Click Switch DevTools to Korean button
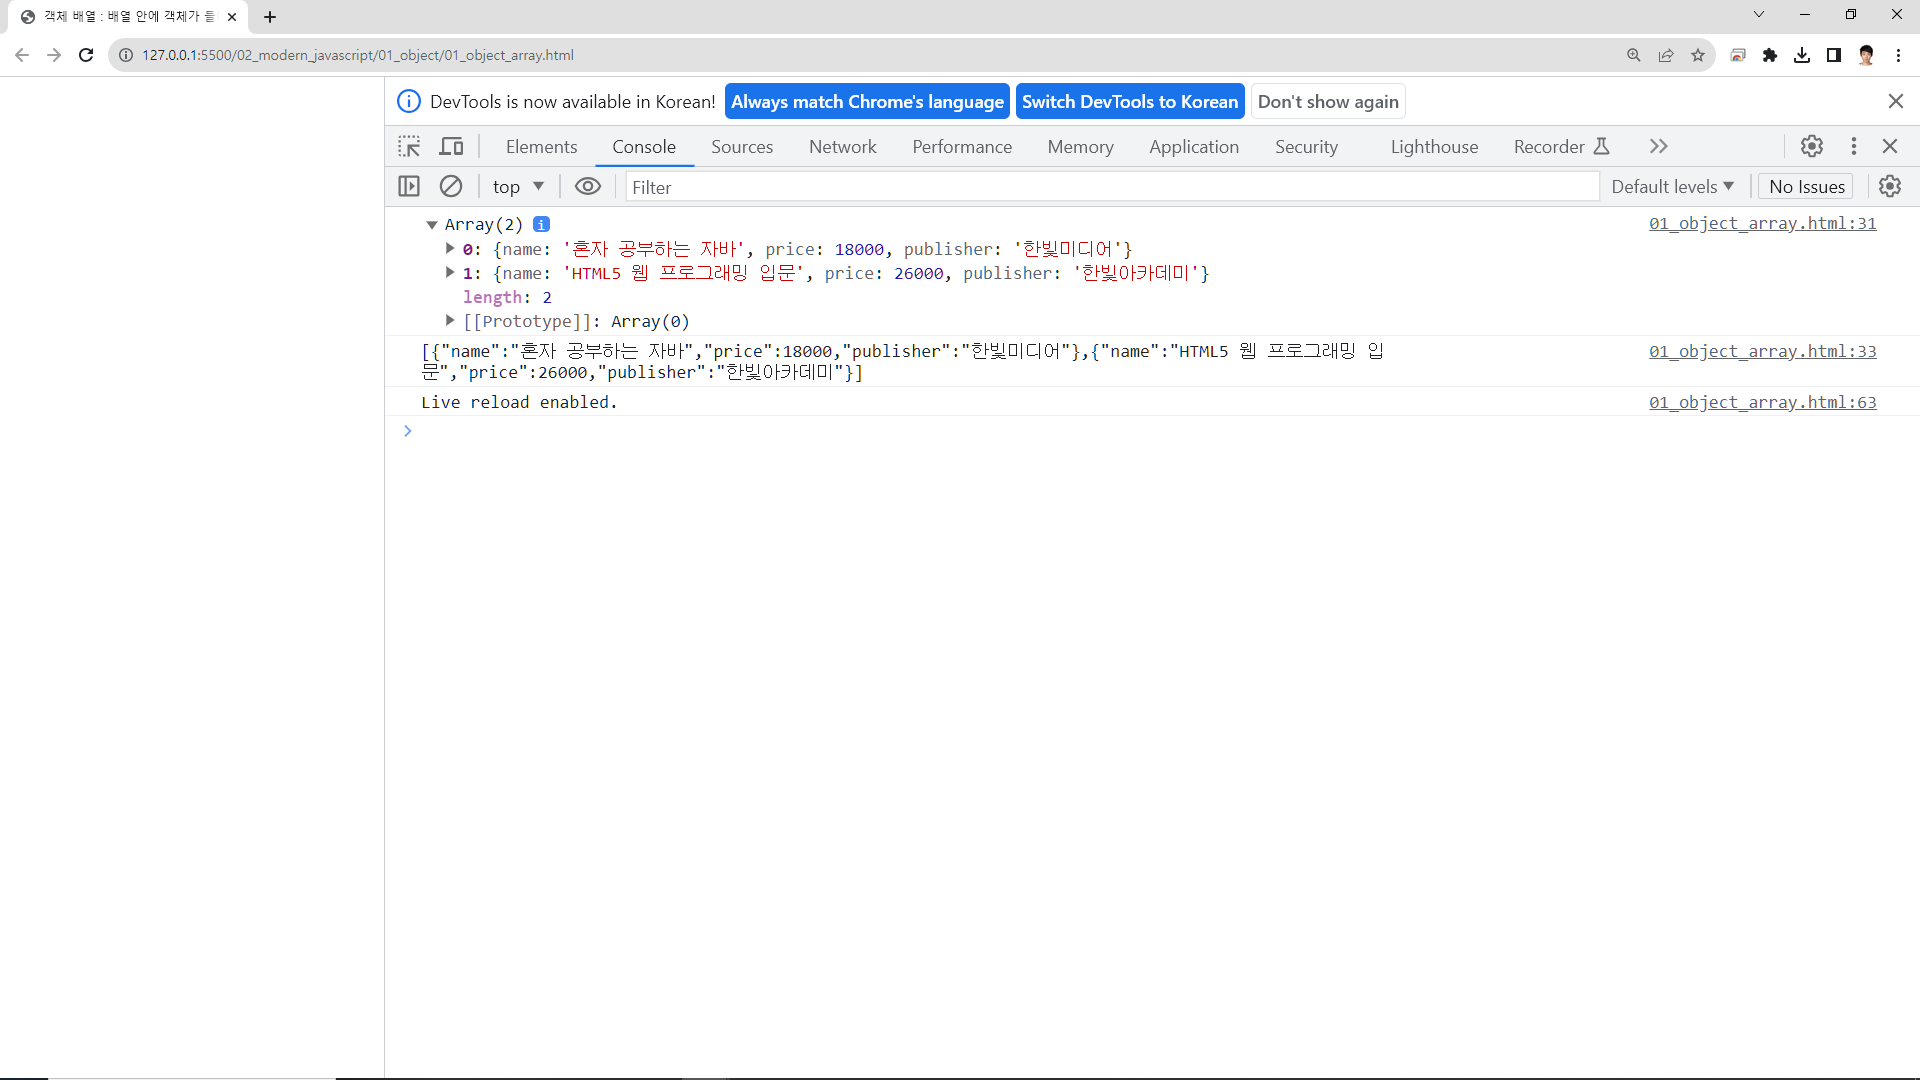1920x1080 pixels. click(1130, 102)
